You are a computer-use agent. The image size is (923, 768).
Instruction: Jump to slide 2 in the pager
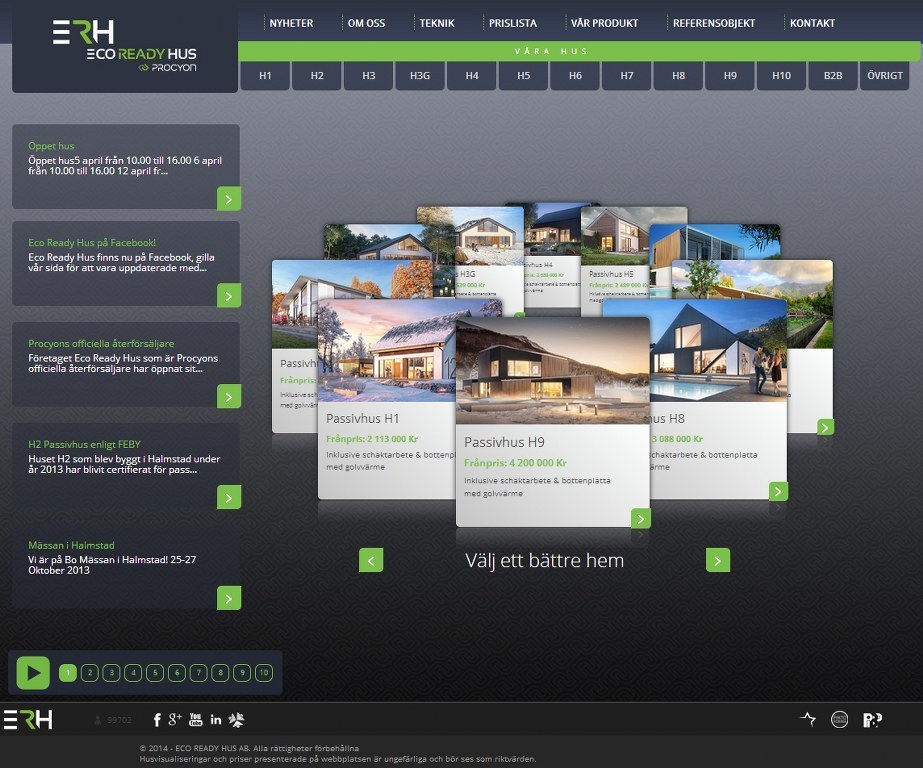(x=89, y=673)
